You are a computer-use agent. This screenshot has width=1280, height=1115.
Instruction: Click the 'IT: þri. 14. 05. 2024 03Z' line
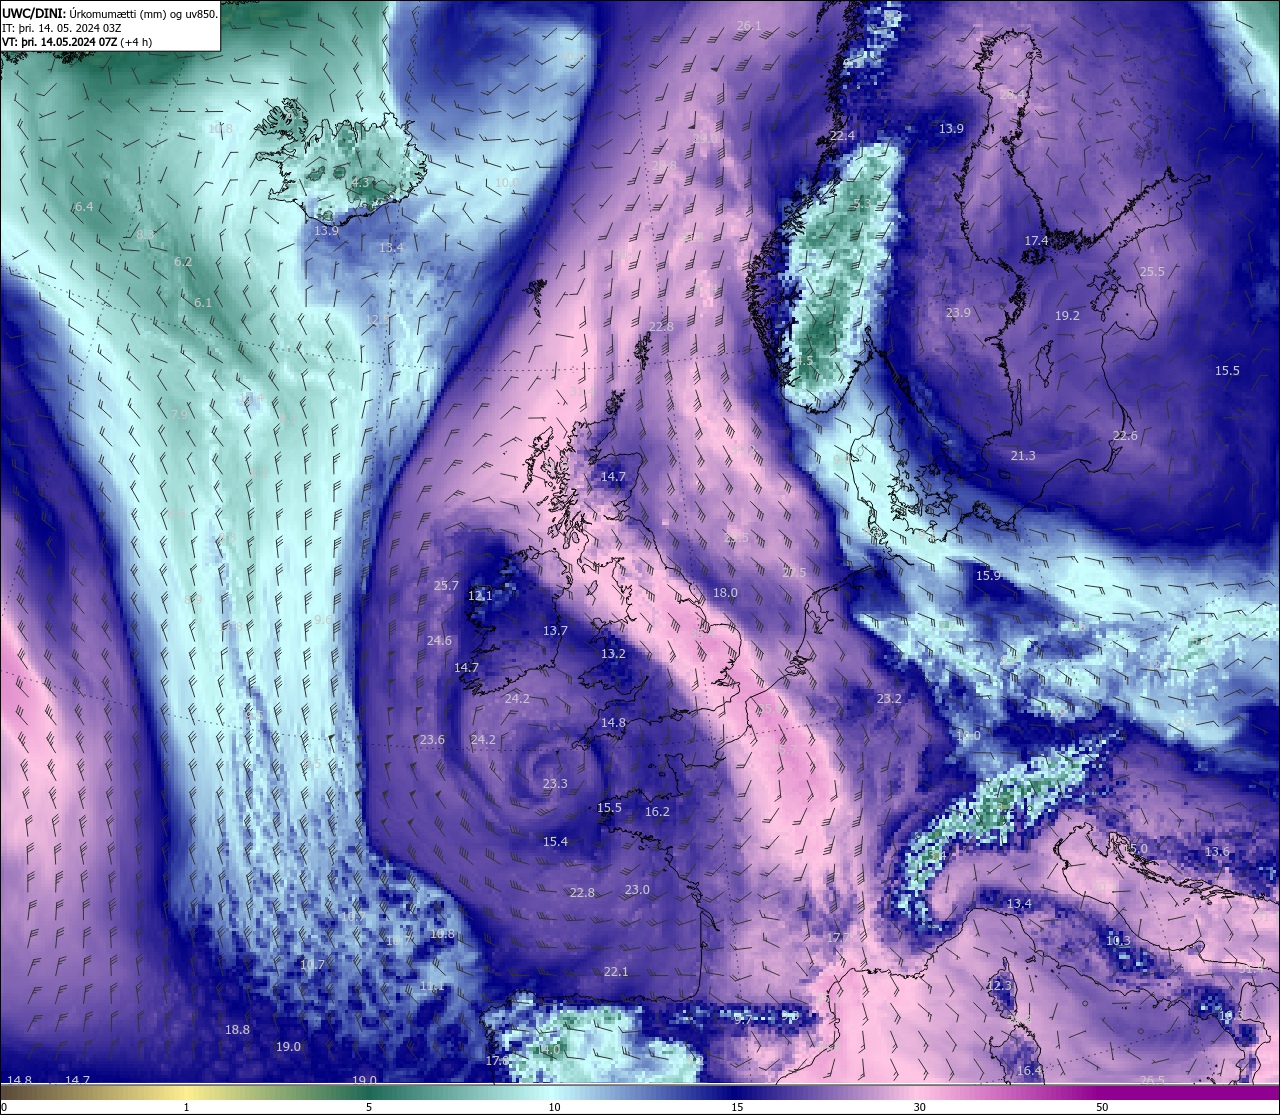pos(62,28)
